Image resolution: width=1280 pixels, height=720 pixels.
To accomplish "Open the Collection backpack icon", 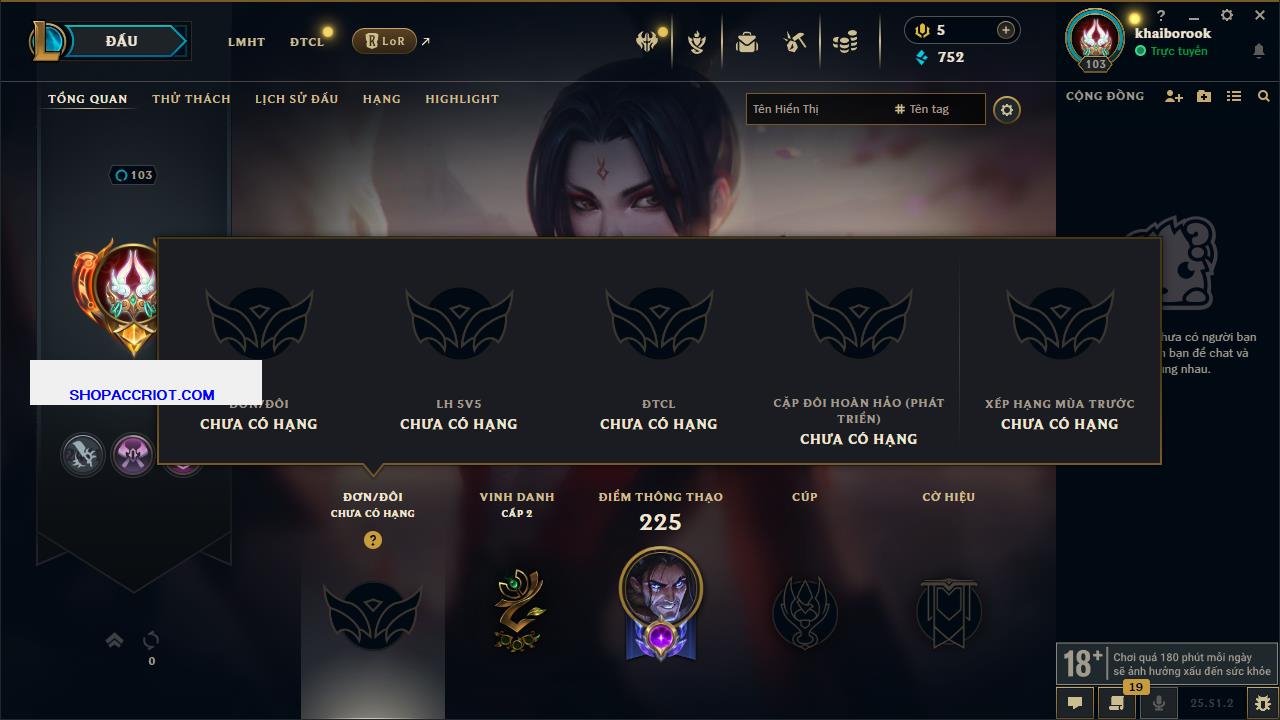I will (746, 42).
